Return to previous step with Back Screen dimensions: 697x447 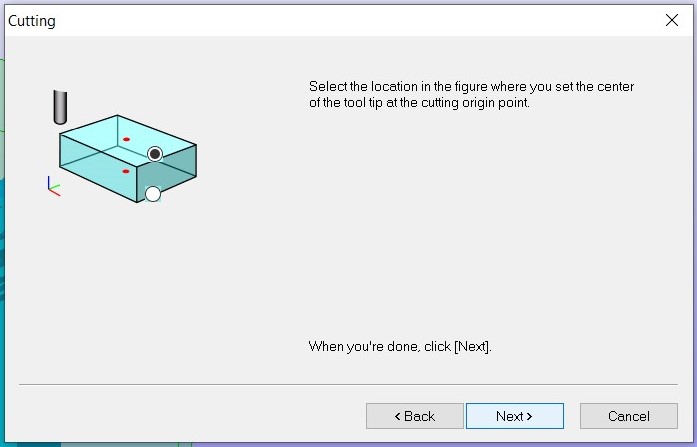415,416
